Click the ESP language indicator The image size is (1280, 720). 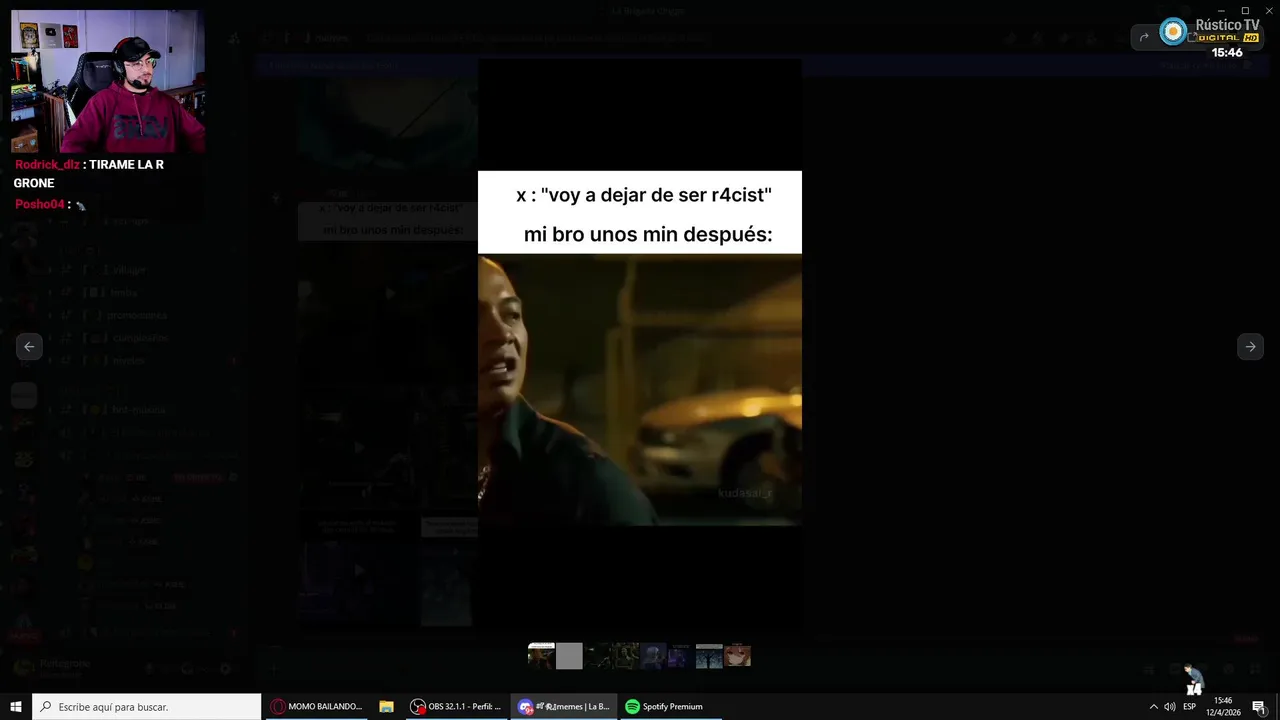pos(1189,706)
